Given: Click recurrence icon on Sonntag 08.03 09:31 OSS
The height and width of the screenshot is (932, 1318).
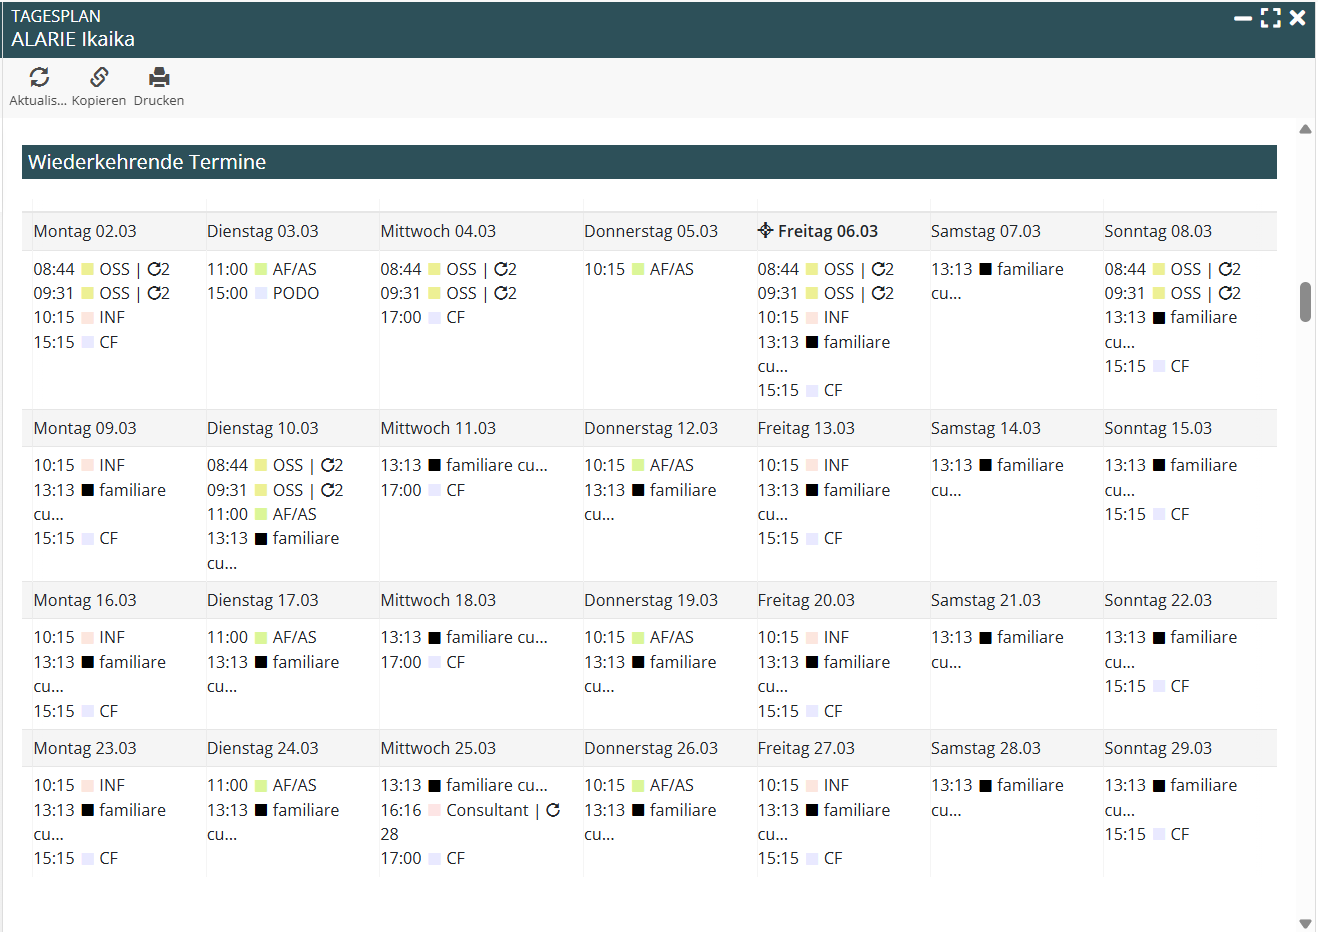Looking at the screenshot, I should 1225,293.
